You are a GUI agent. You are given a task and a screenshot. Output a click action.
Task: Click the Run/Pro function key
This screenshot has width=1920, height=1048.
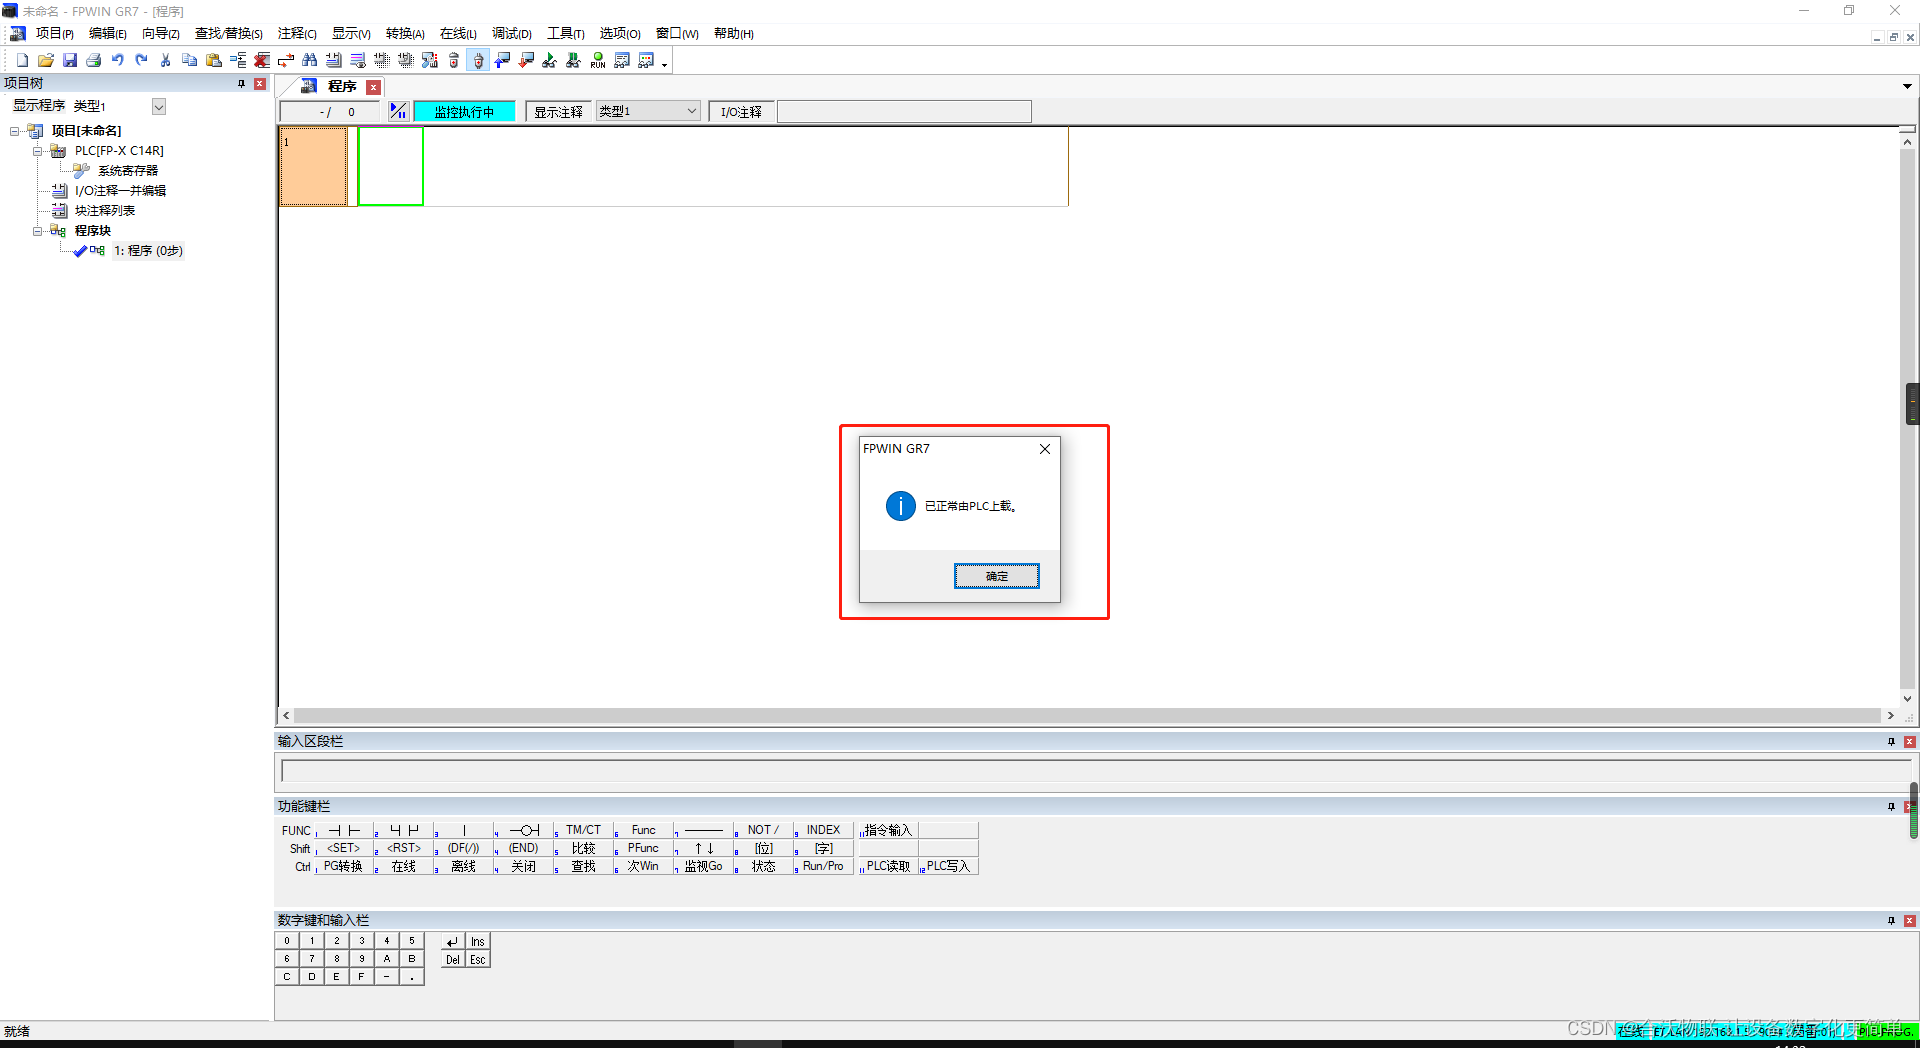point(823,866)
